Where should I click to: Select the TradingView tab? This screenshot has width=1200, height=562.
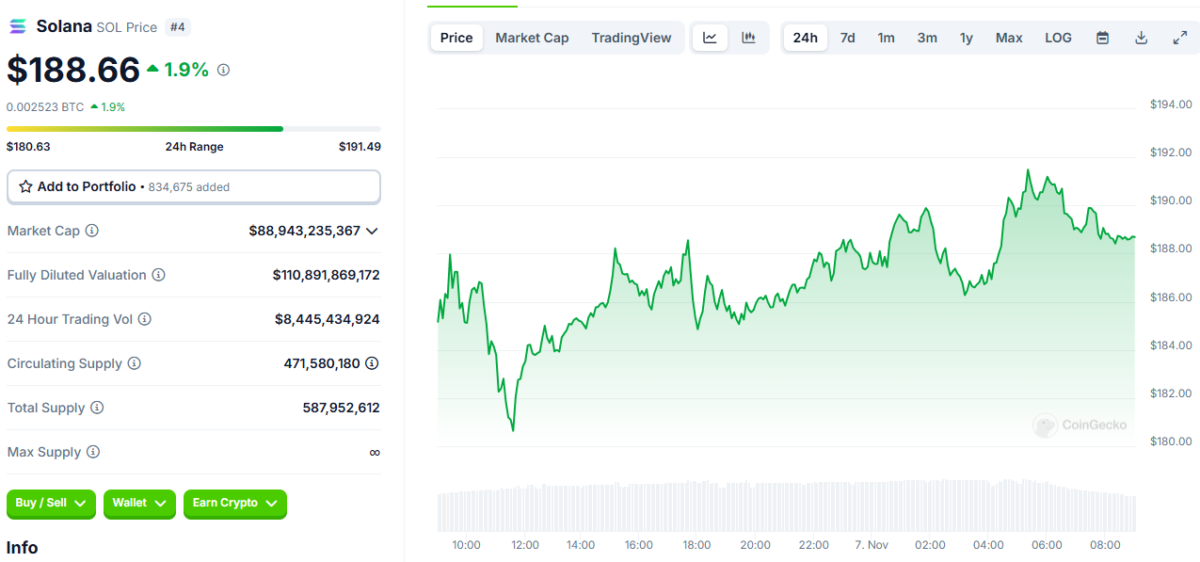631,38
